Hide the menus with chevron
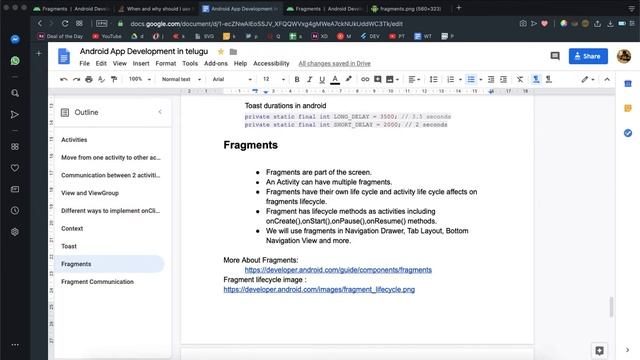 (607, 79)
